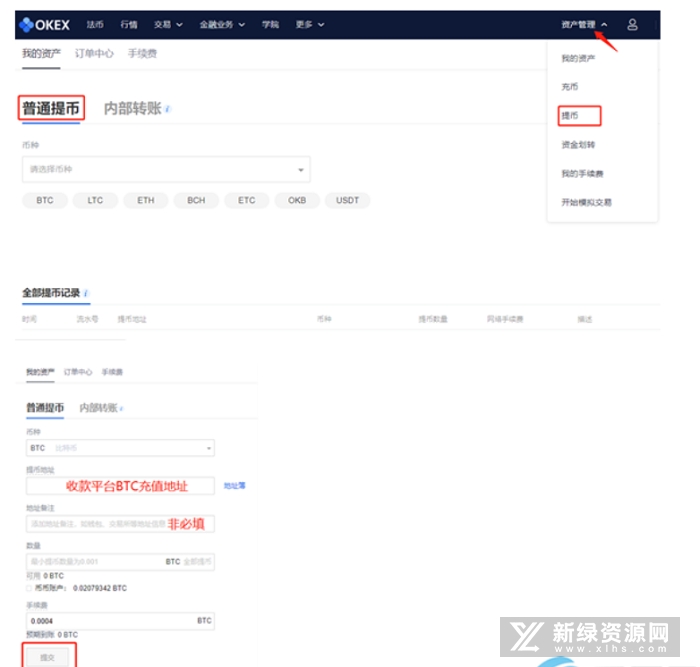700x667 pixels.
Task: Expand the 请选择币种 currency dropdown
Action: click(166, 169)
